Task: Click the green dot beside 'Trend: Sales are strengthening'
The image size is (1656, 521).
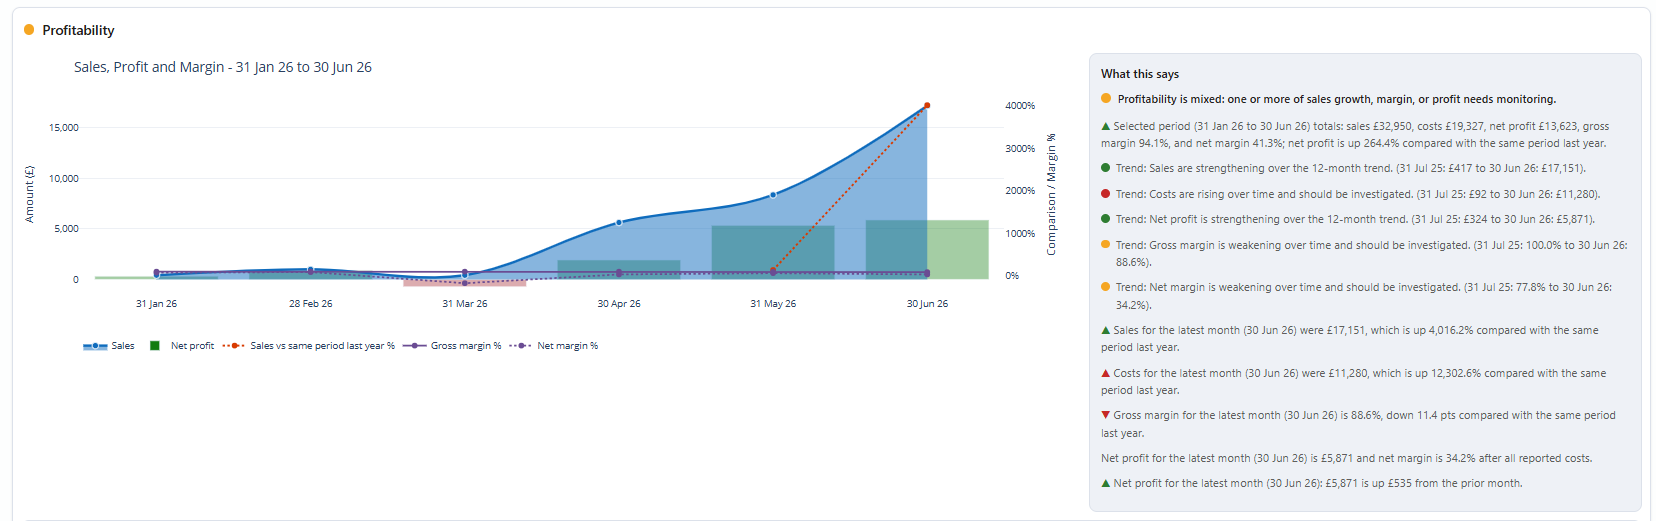Action: point(1106,168)
